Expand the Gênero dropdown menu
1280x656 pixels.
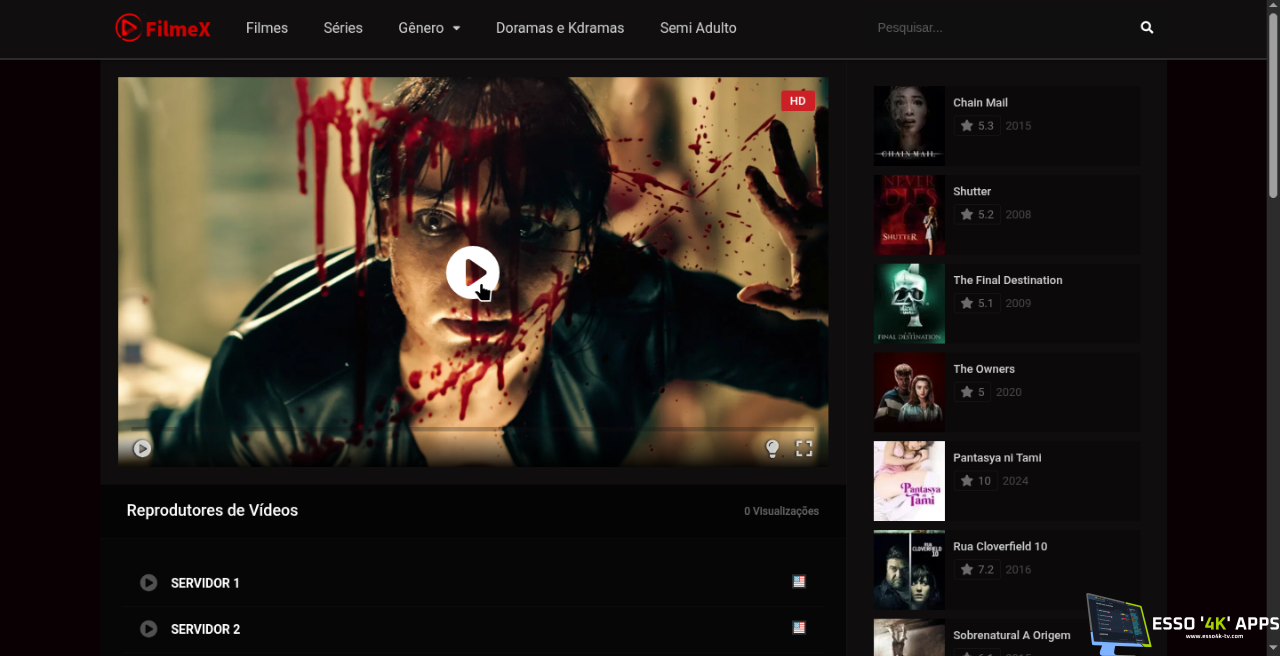coord(429,28)
